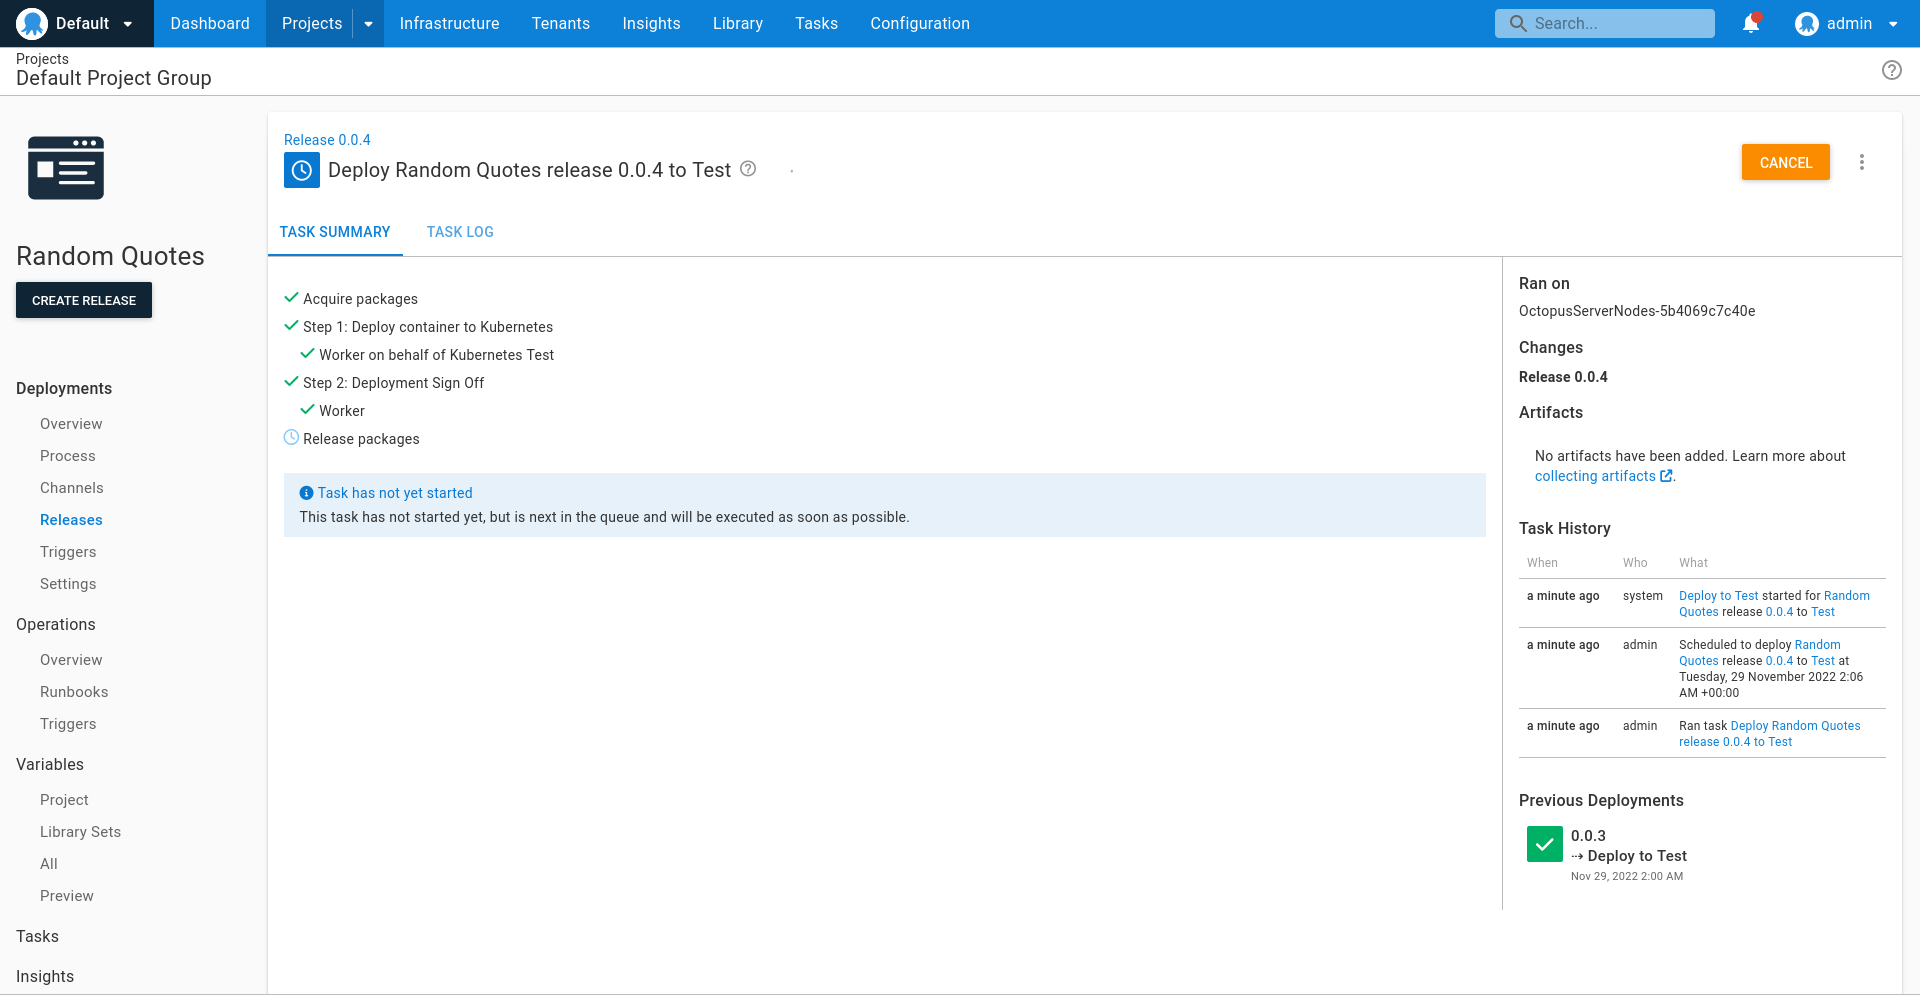Focus the Search input field
This screenshot has width=1920, height=995.
(x=1604, y=23)
